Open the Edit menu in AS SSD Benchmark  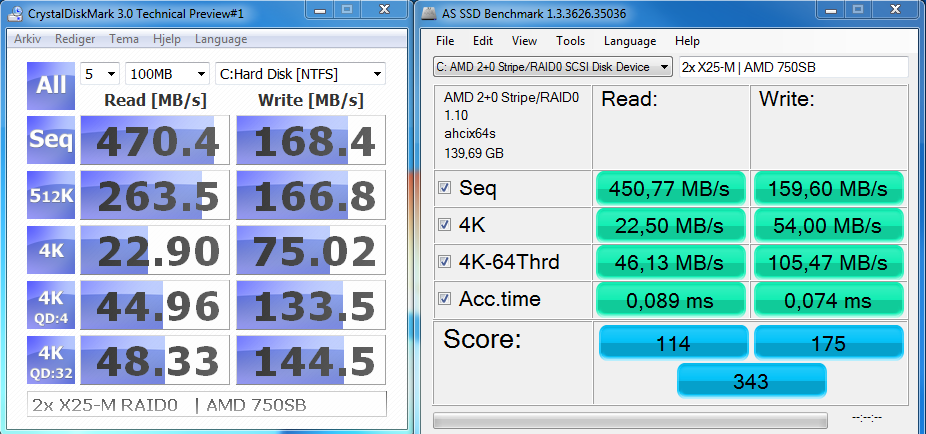pyautogui.click(x=482, y=41)
